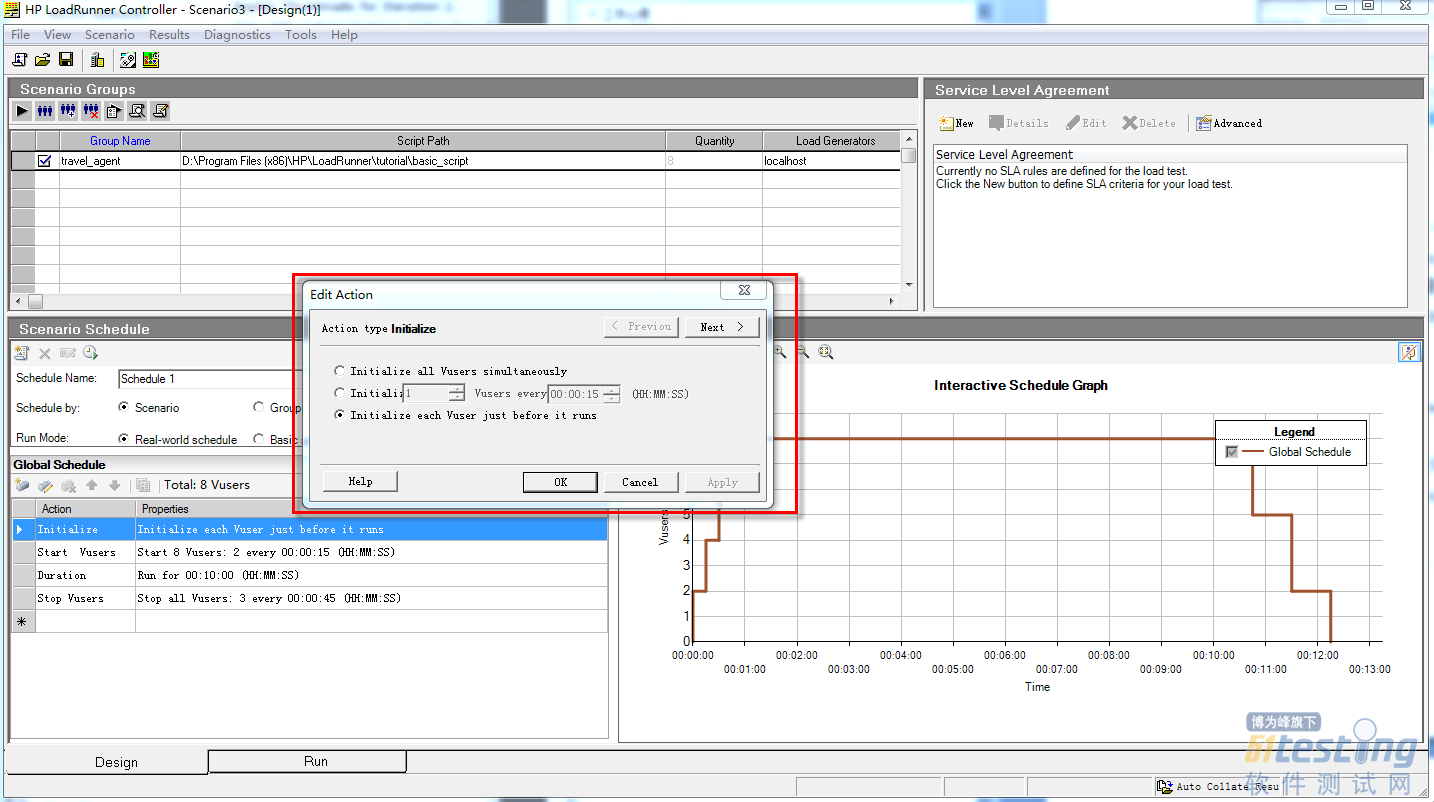Click the Edit Action pencil icon in Global Schedule
This screenshot has height=802, width=1434.
[45, 485]
